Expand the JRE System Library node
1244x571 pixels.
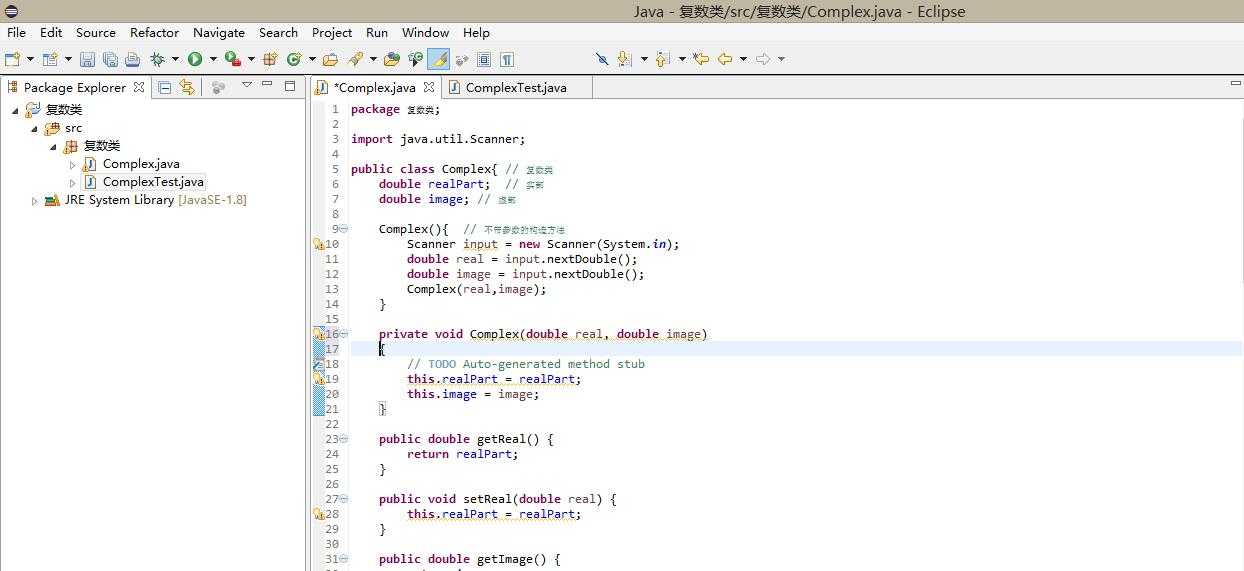pyautogui.click(x=34, y=200)
